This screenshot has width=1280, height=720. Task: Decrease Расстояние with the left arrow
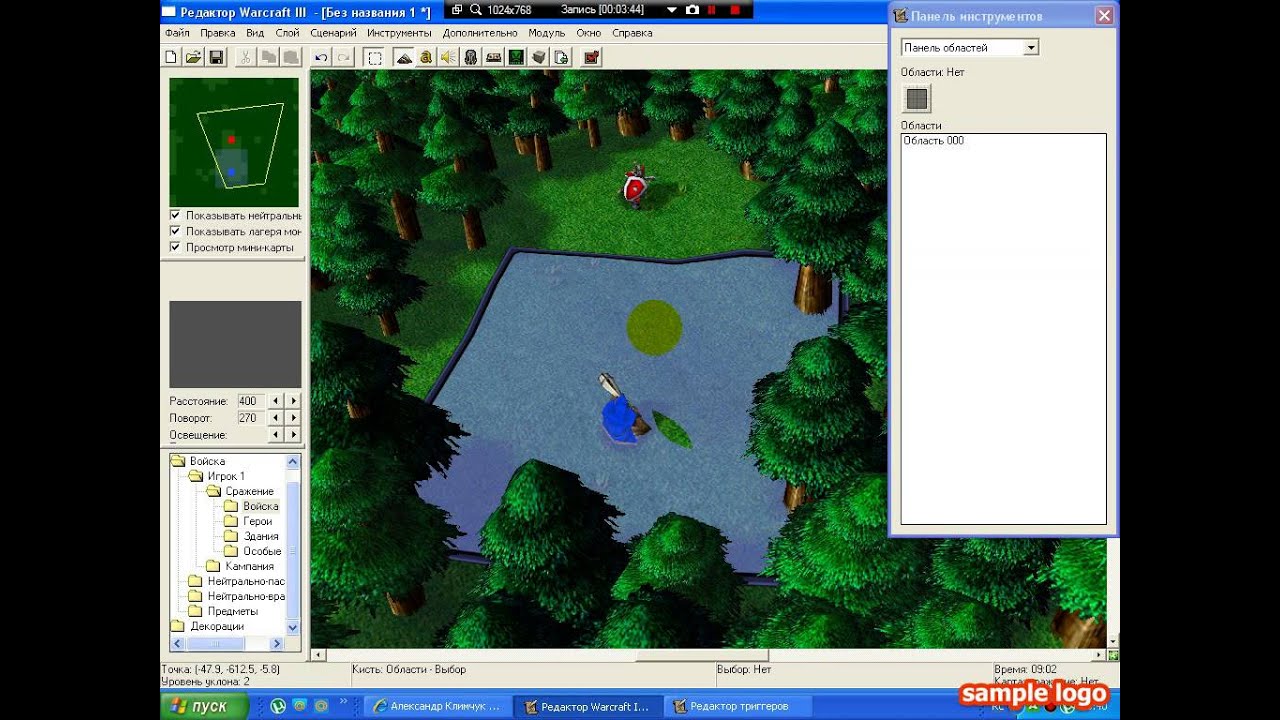(x=276, y=401)
